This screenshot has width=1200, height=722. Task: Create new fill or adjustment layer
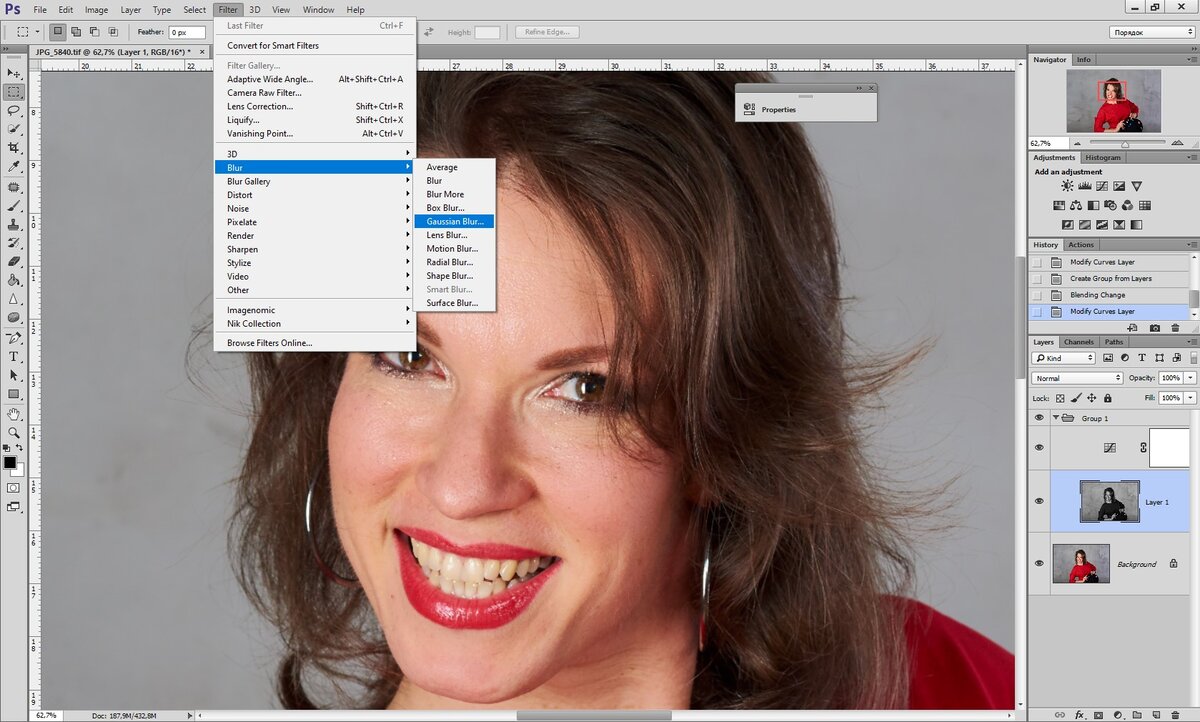[1118, 715]
